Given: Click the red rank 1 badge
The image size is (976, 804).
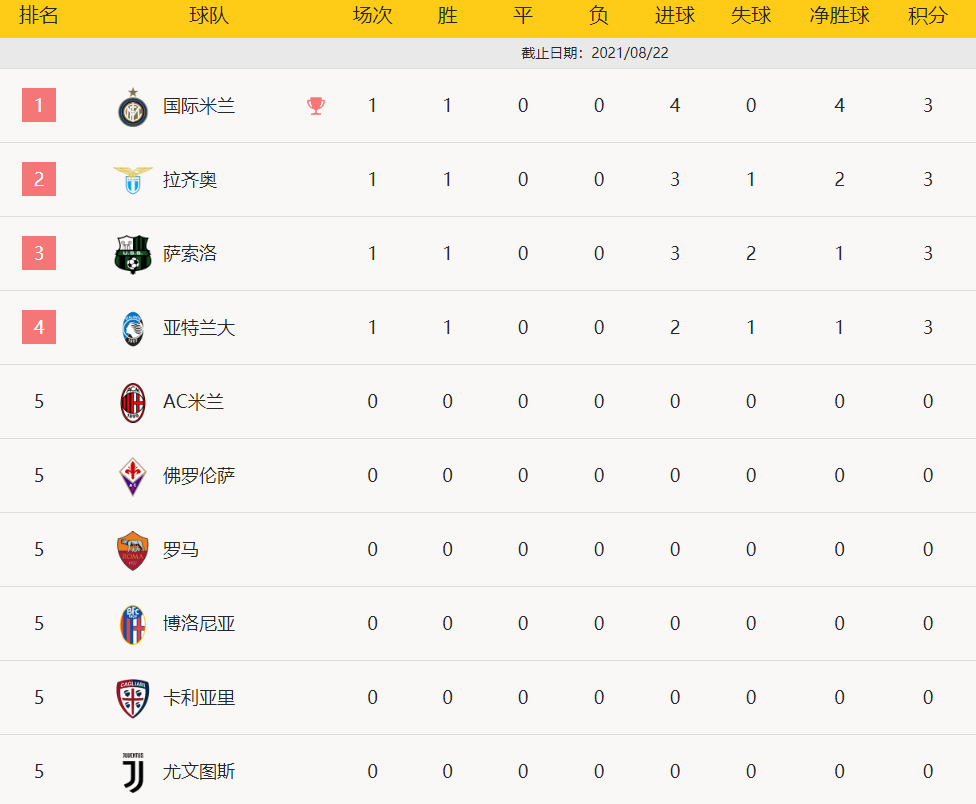Looking at the screenshot, I should [x=39, y=105].
